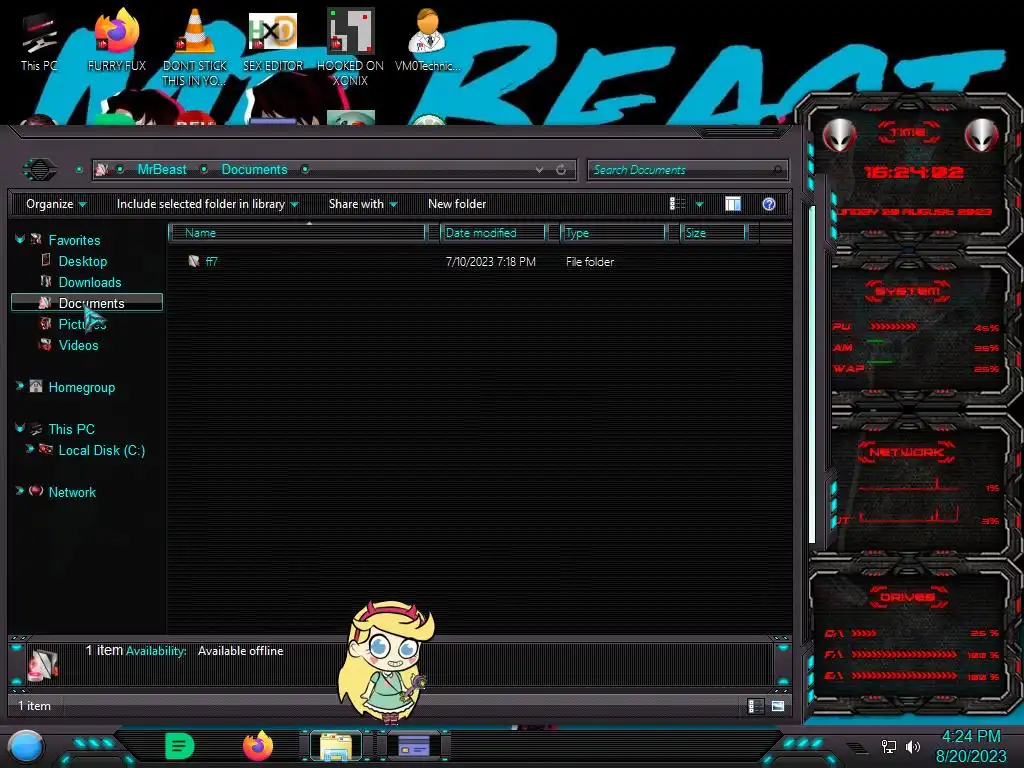The image size is (1024, 768).
Task: Click the volume speaker tray icon
Action: click(x=913, y=746)
